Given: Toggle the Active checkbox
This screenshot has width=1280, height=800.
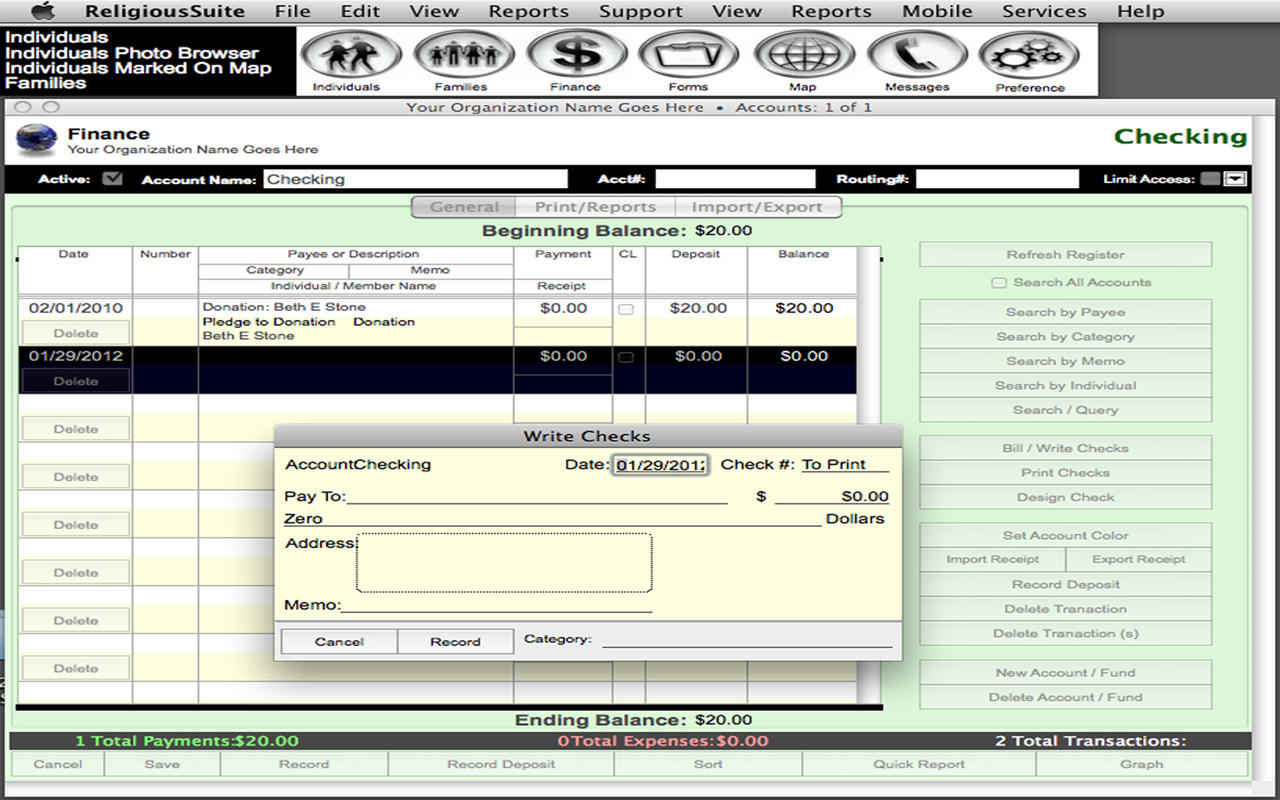Looking at the screenshot, I should click(112, 179).
